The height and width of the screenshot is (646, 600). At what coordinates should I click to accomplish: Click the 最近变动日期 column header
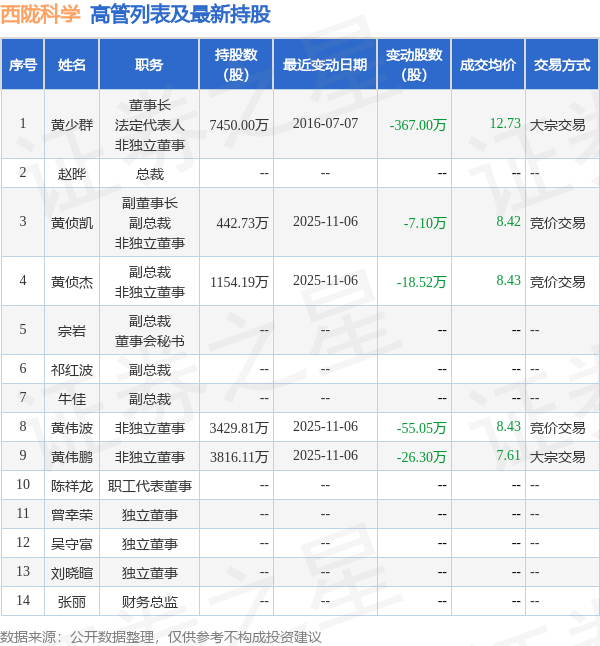point(325,65)
